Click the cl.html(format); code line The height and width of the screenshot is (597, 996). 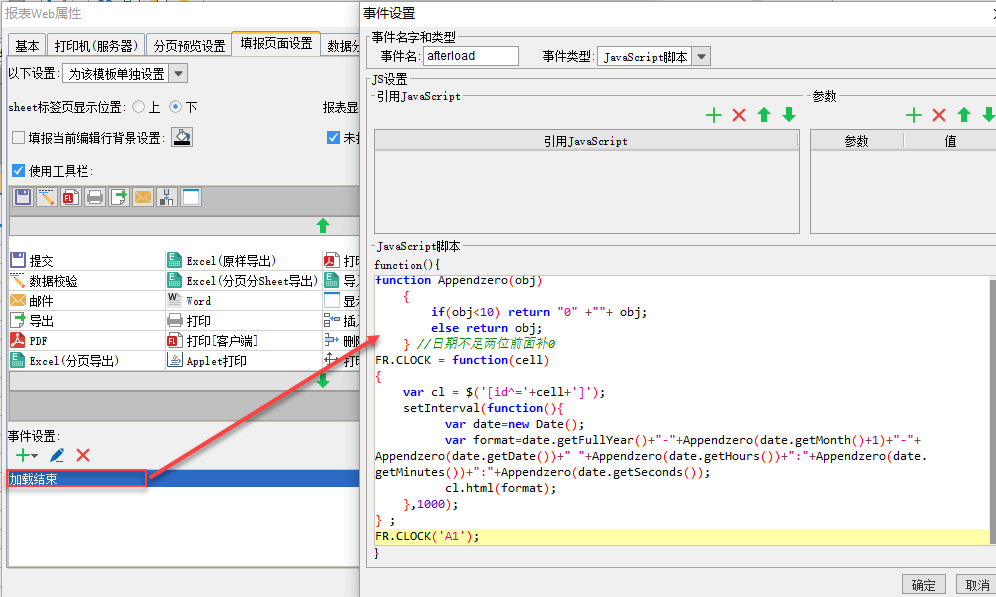coord(501,488)
